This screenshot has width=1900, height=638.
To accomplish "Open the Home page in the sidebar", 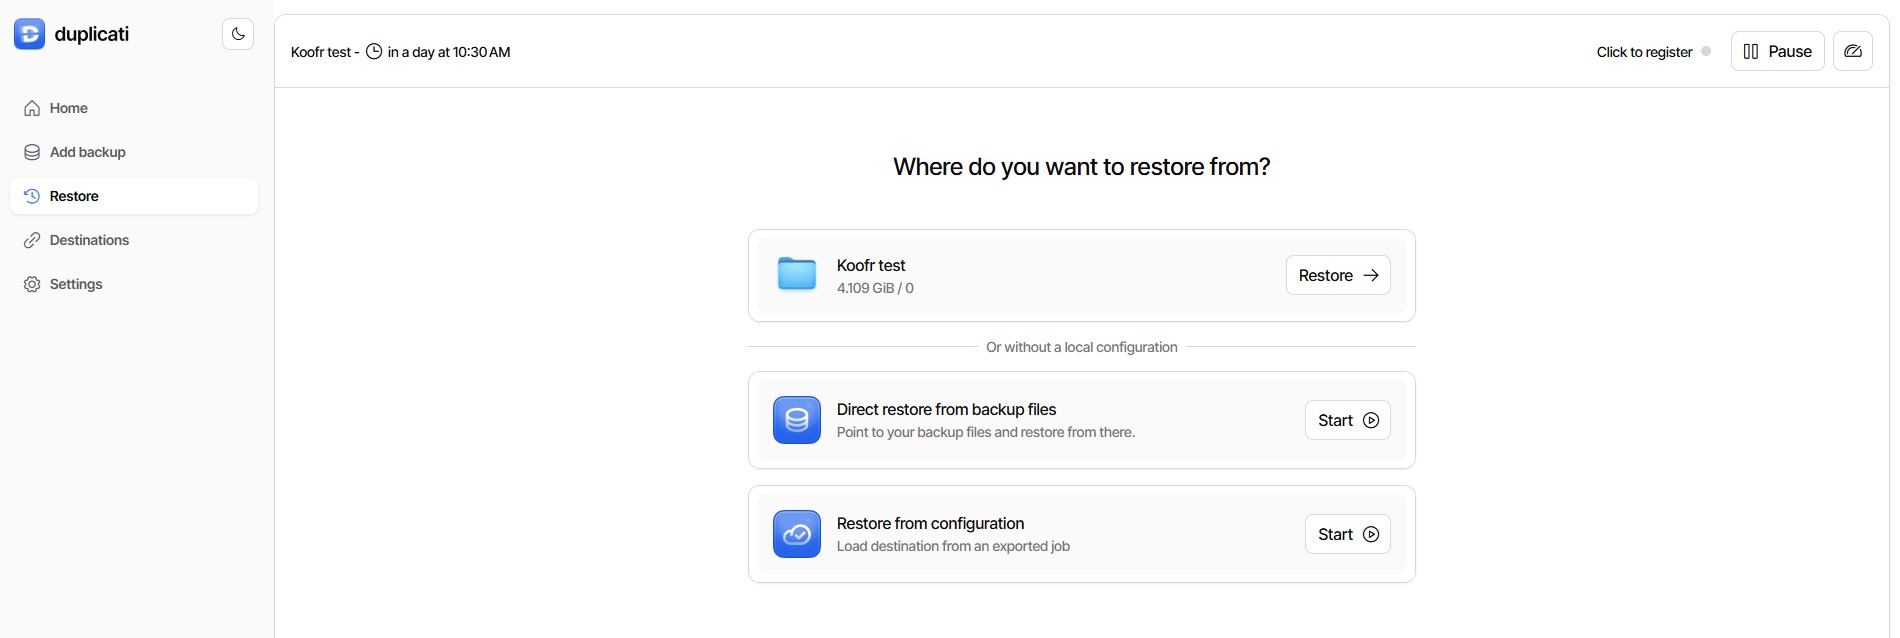I will coord(134,108).
